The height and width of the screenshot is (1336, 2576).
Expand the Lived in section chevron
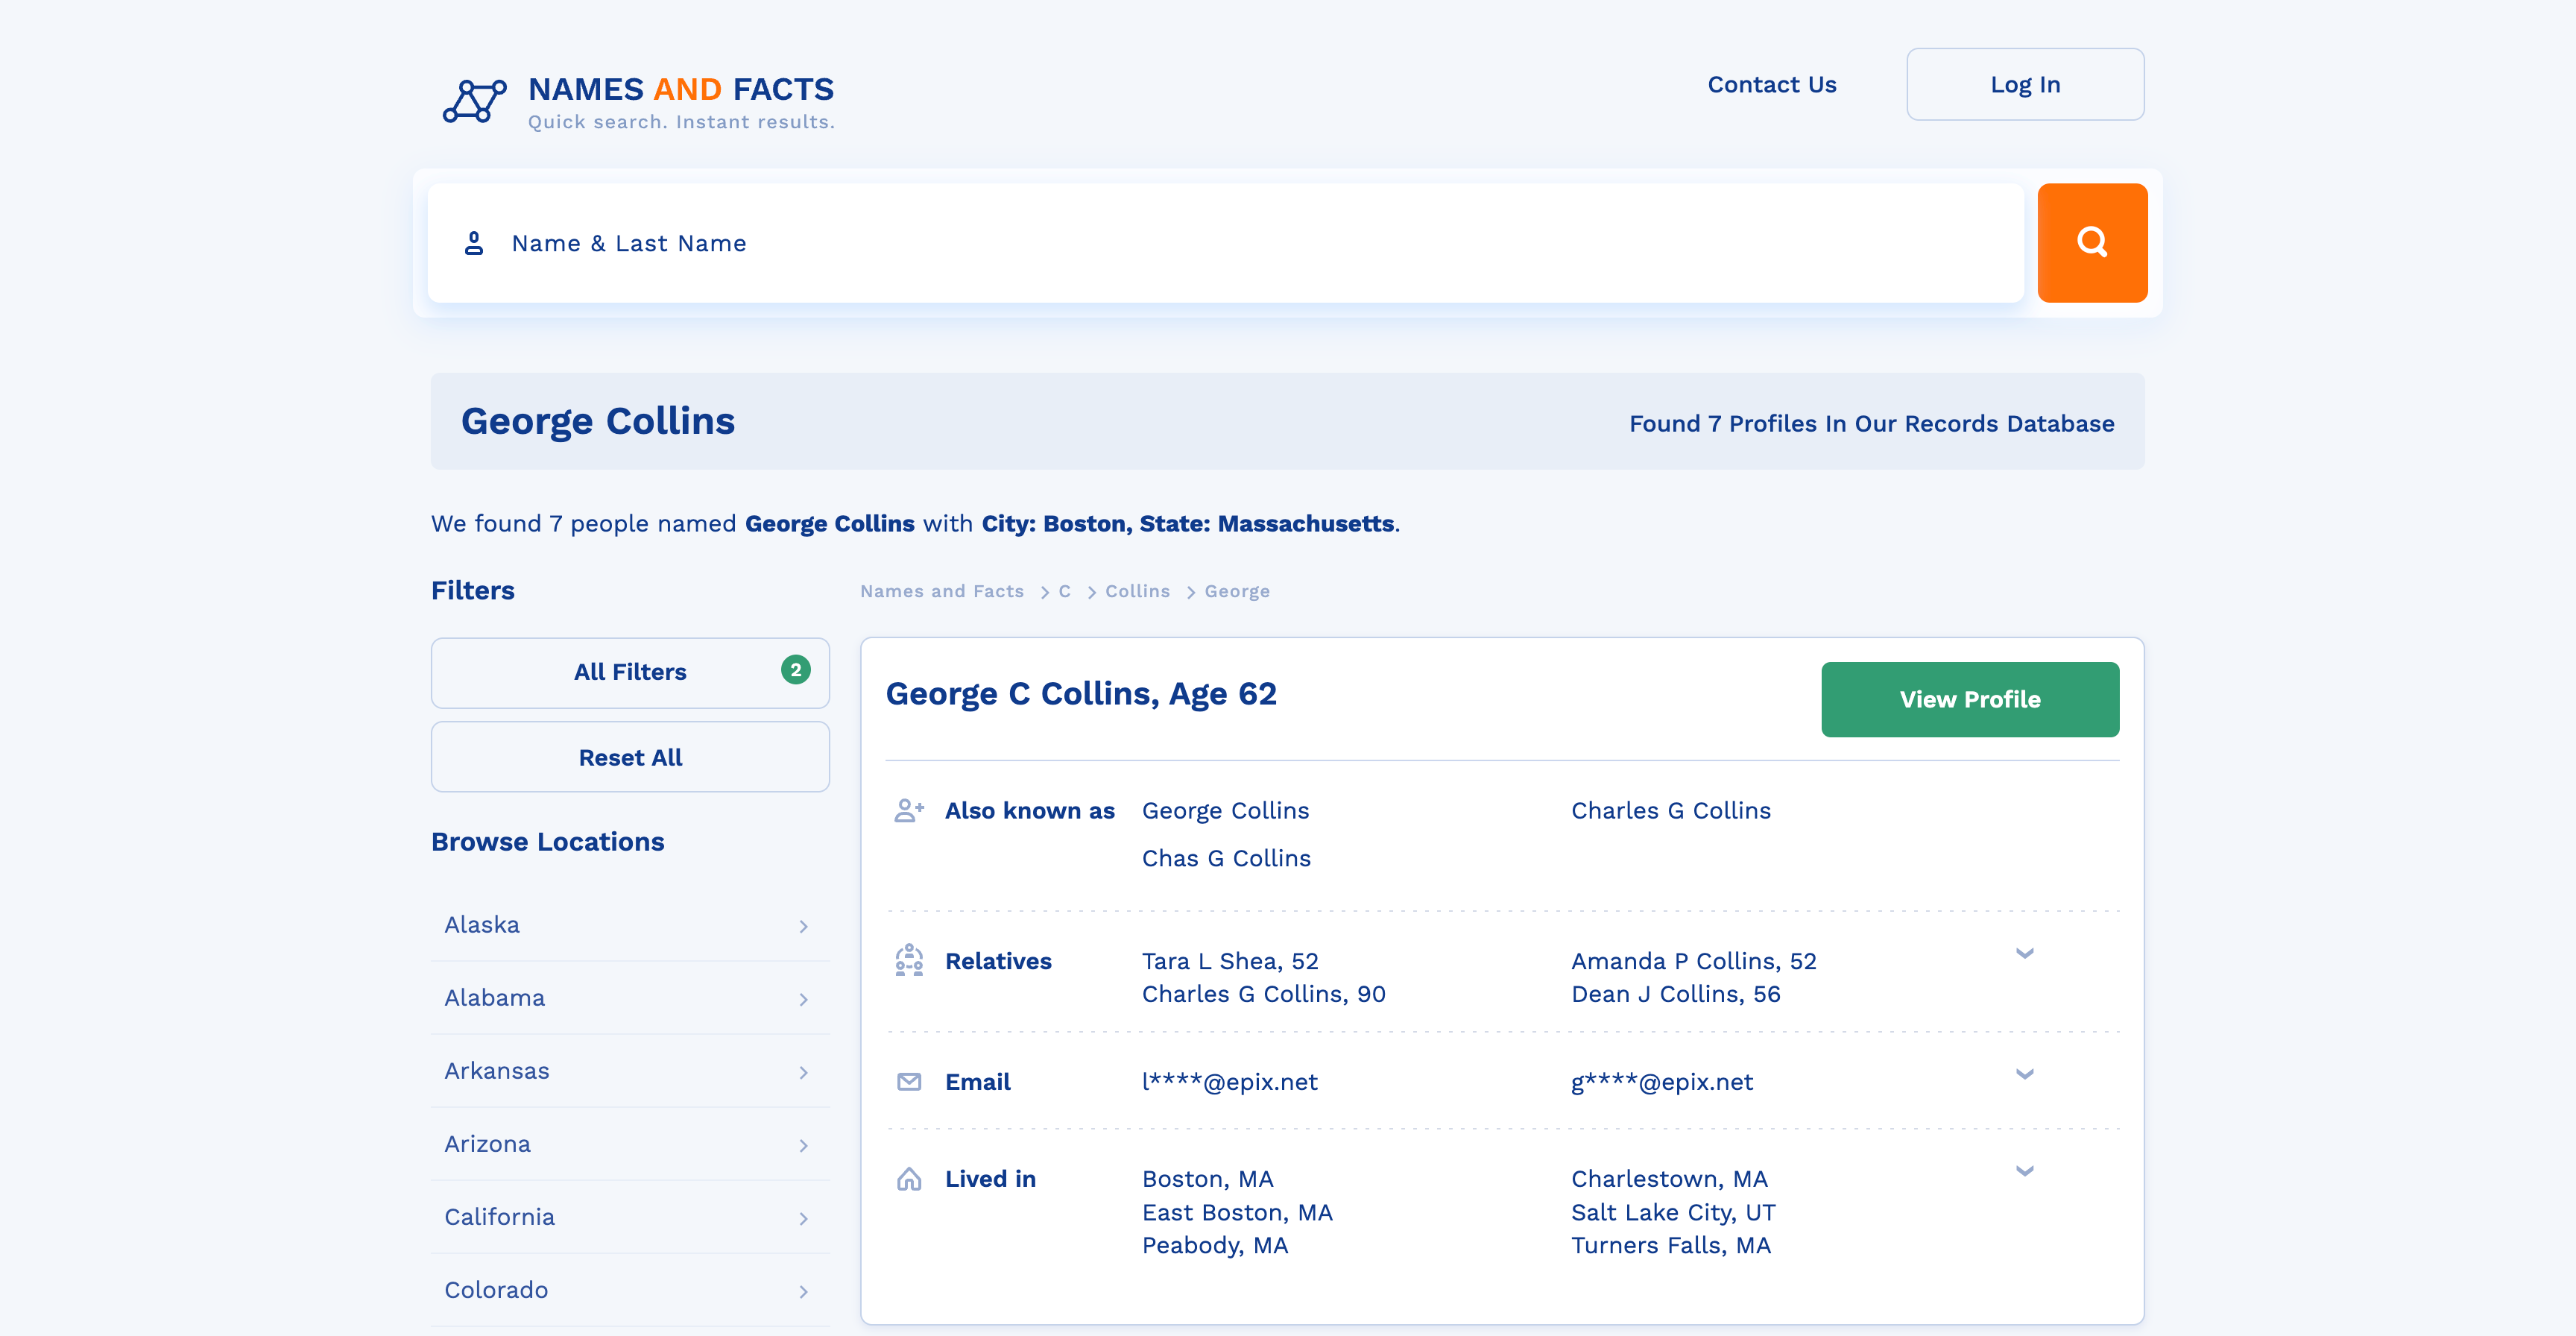tap(2025, 1171)
